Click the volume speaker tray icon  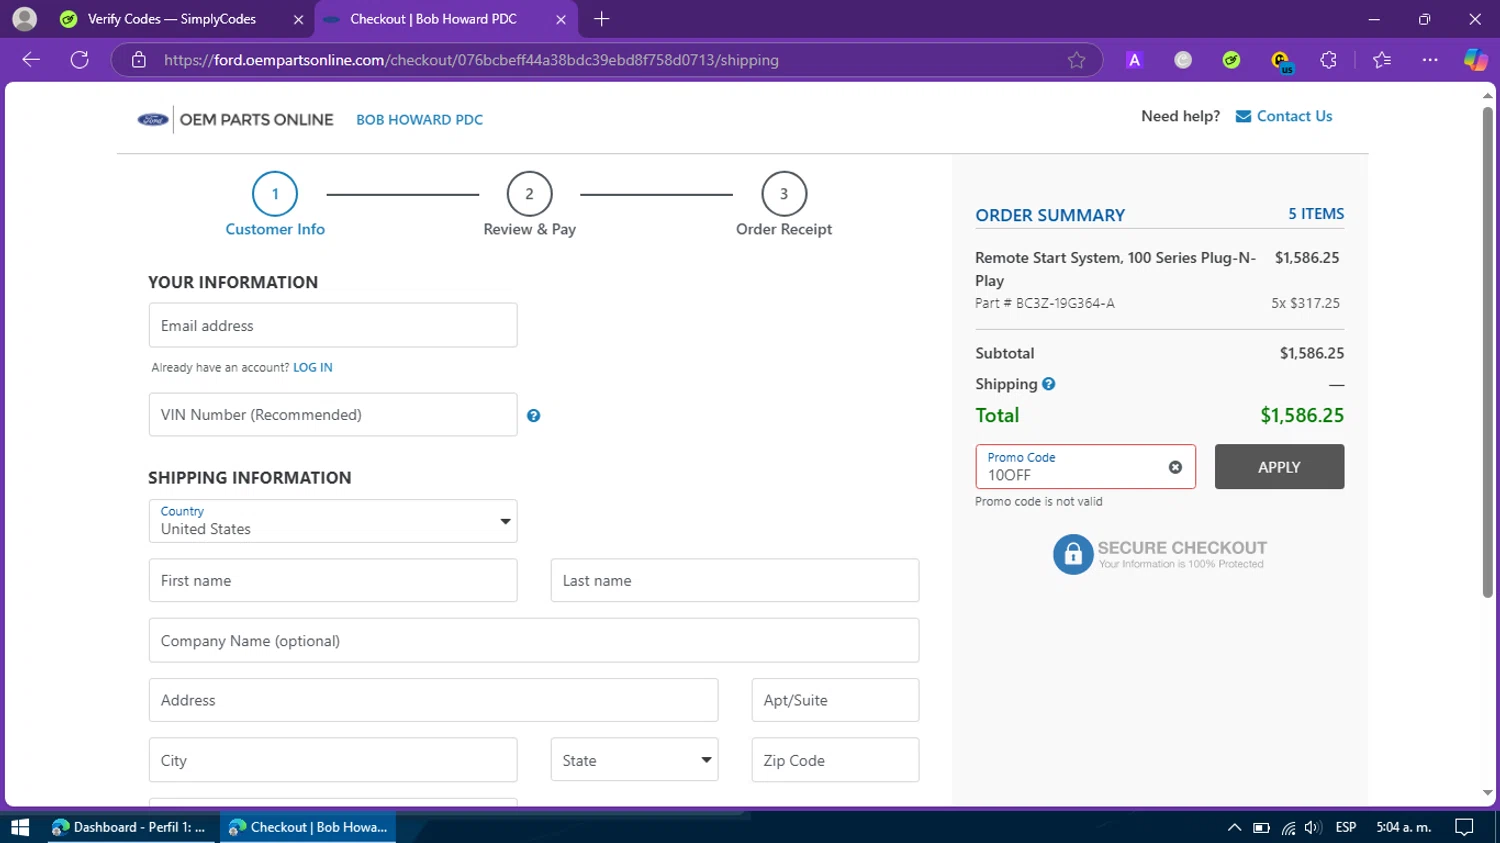point(1313,827)
